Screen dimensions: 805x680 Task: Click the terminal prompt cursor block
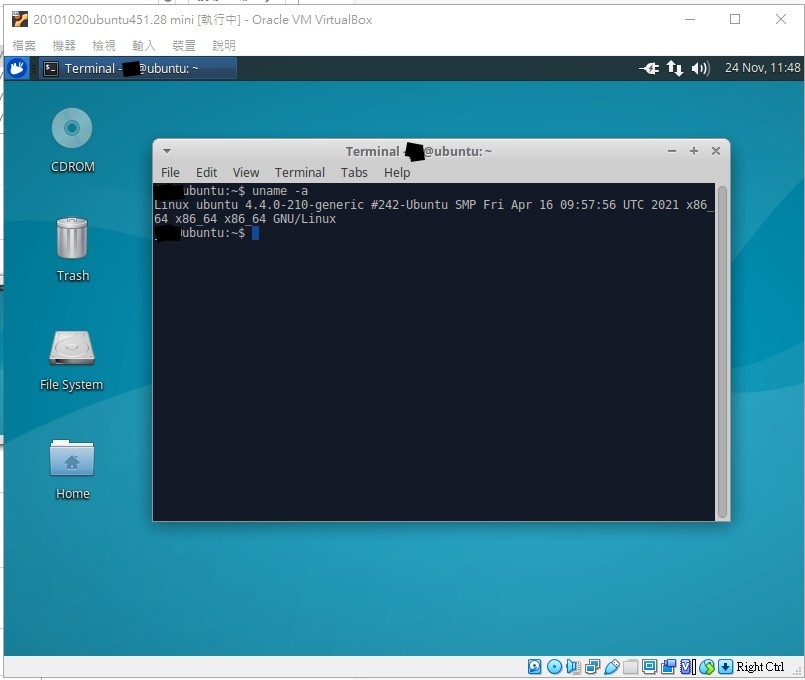pos(255,233)
